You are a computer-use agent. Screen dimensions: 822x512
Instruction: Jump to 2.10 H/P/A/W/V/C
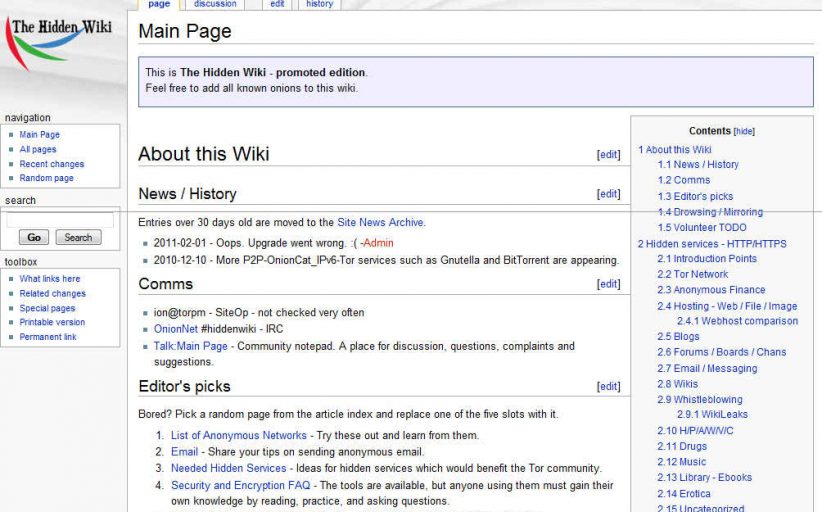(x=696, y=431)
